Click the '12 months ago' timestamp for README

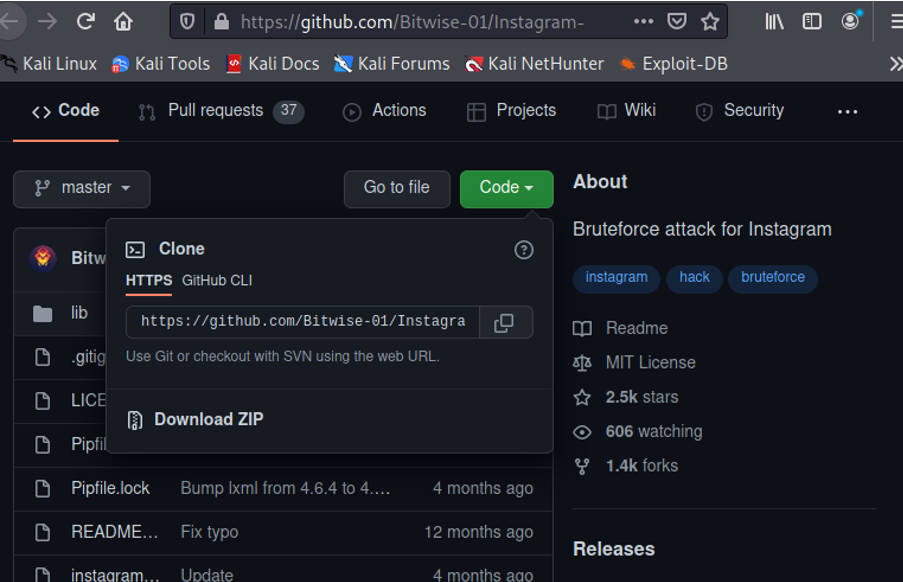tap(479, 532)
